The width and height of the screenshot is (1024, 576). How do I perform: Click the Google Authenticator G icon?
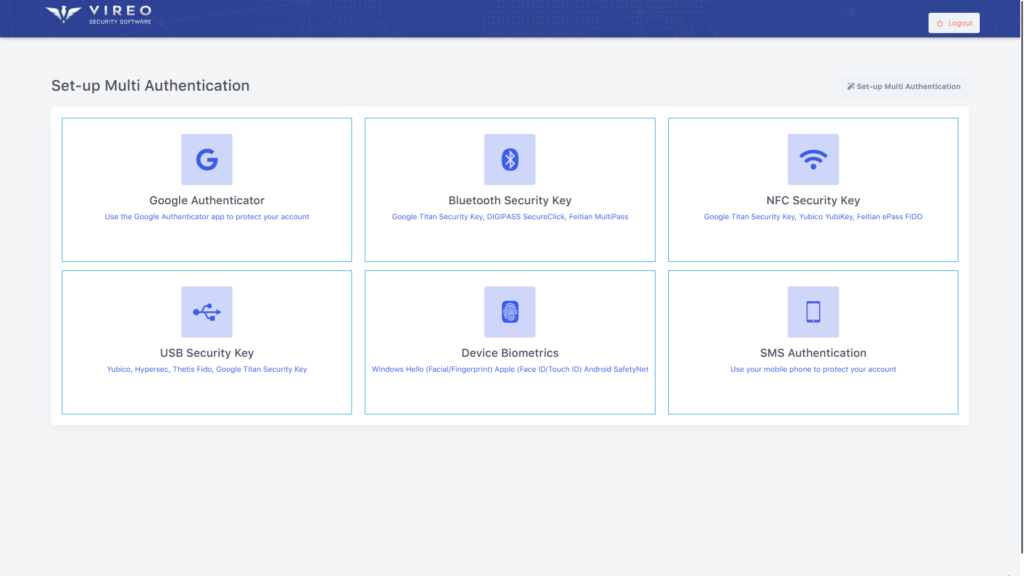(206, 159)
